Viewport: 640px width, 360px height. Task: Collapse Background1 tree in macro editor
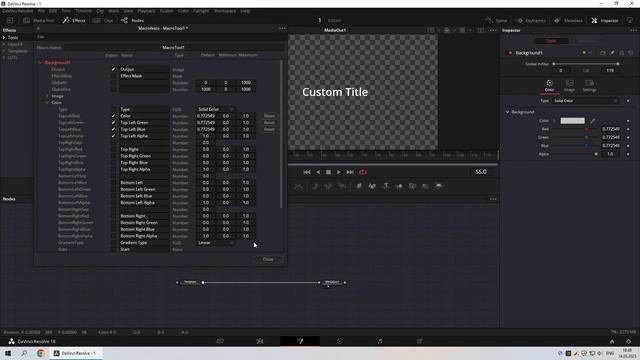[x=40, y=62]
